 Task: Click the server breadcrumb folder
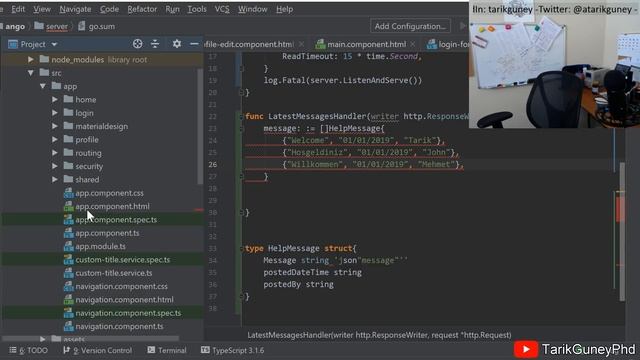(51, 27)
